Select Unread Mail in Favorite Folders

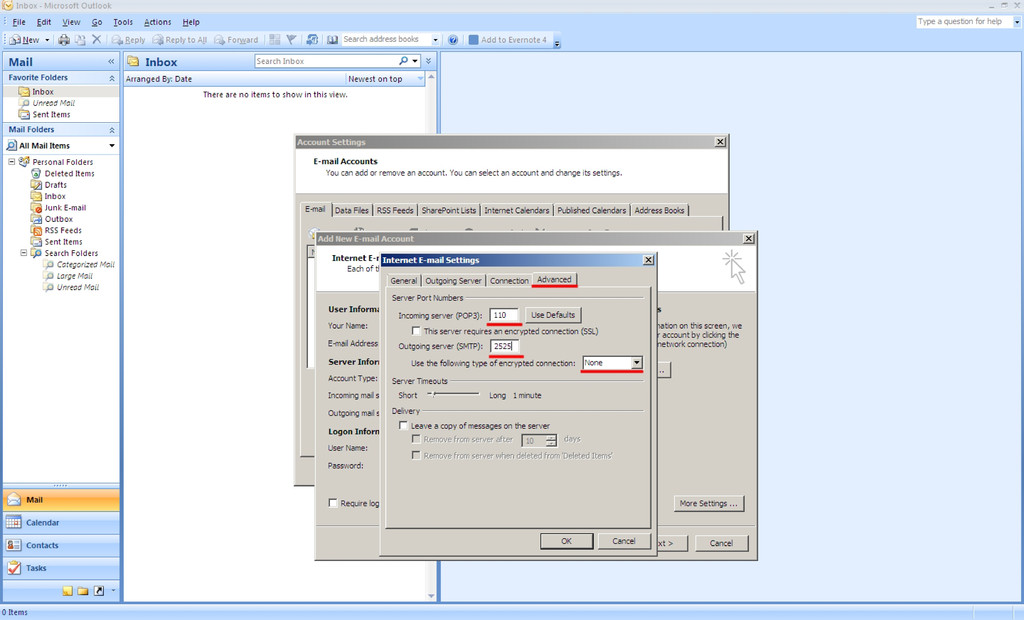pyautogui.click(x=53, y=103)
